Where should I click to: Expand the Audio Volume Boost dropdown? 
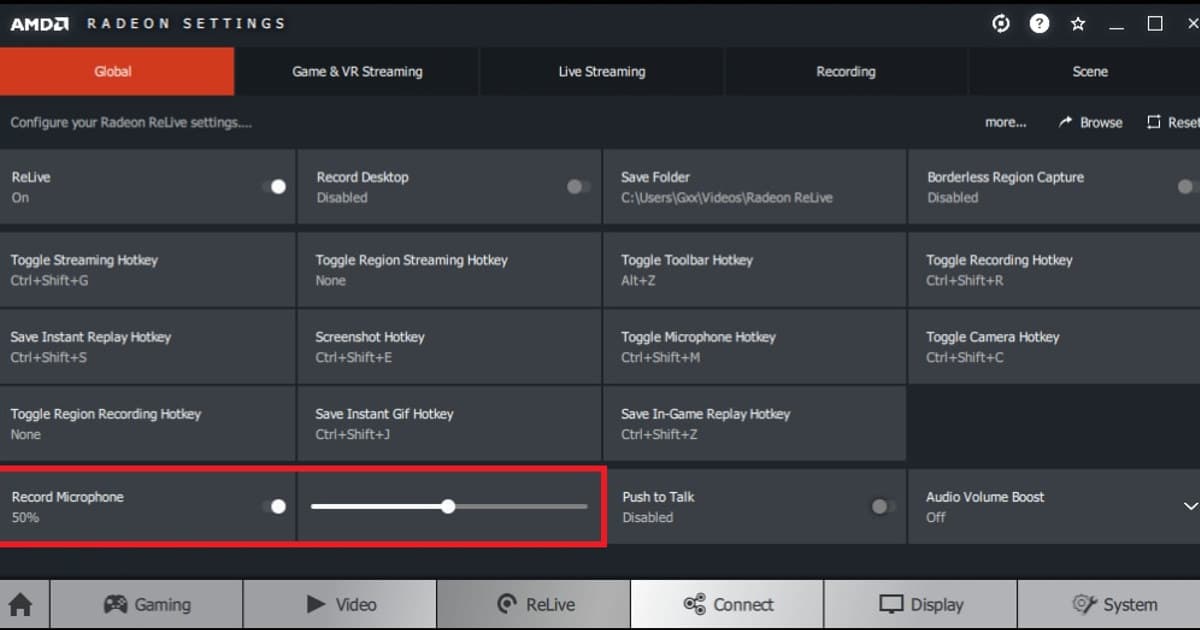pos(1189,507)
